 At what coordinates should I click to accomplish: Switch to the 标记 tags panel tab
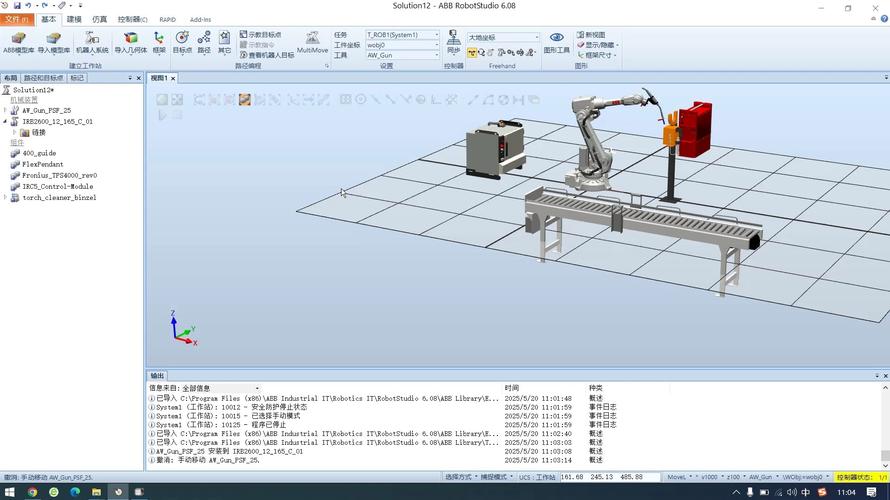pyautogui.click(x=77, y=78)
